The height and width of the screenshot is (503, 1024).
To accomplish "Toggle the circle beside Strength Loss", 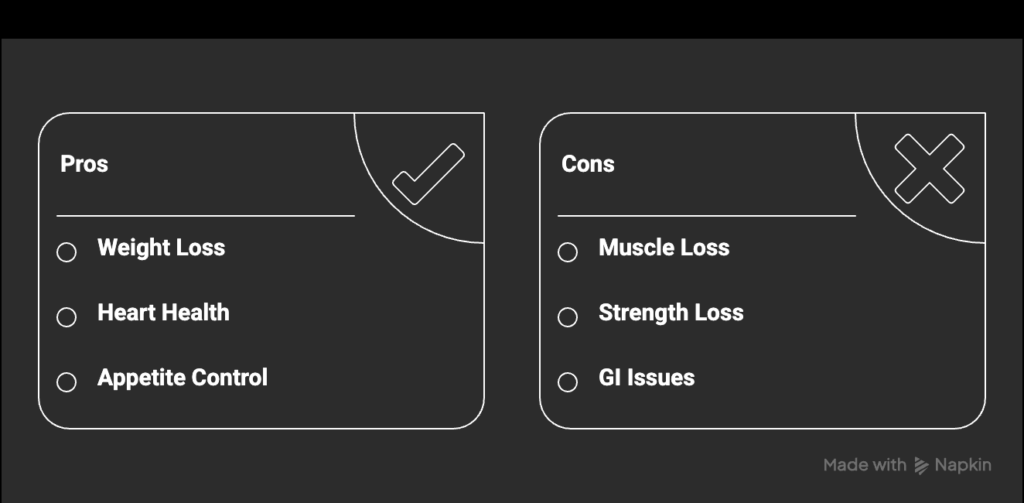I will [x=568, y=317].
